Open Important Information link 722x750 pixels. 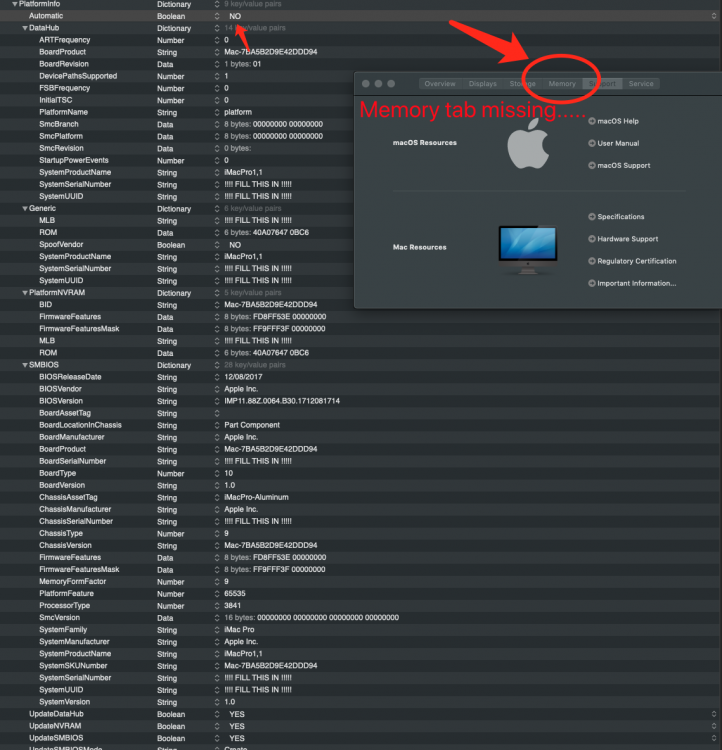tap(637, 283)
